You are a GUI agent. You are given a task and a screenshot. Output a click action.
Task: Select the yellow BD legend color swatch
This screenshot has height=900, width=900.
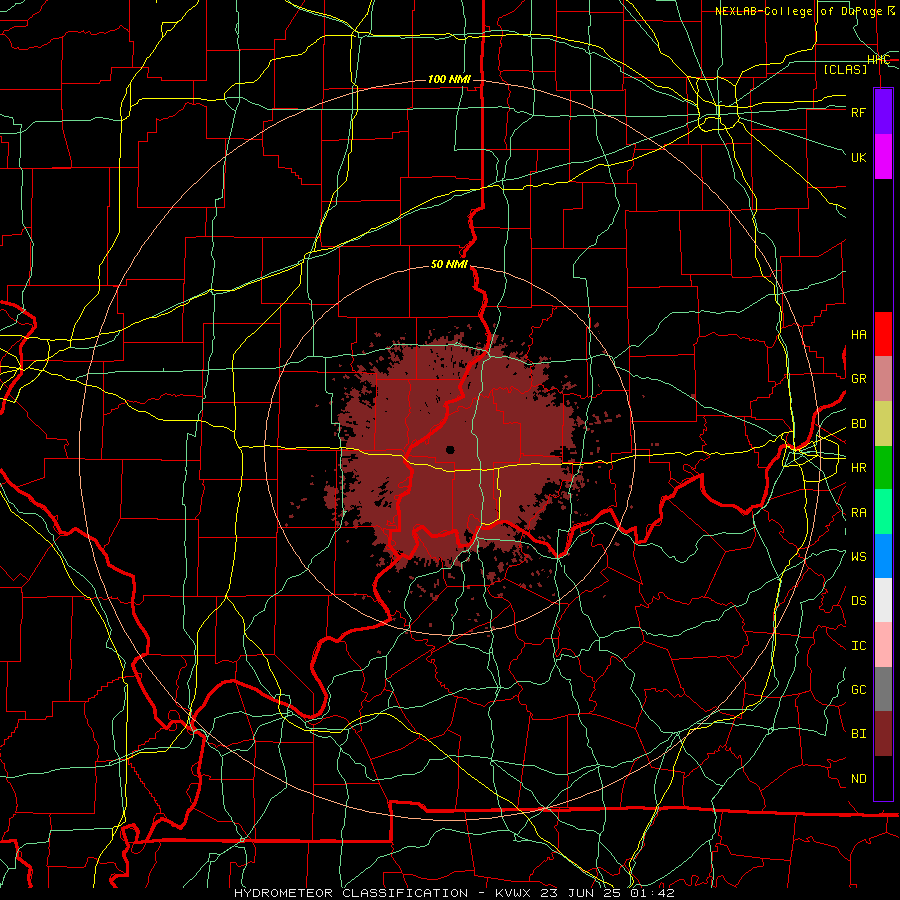[883, 424]
